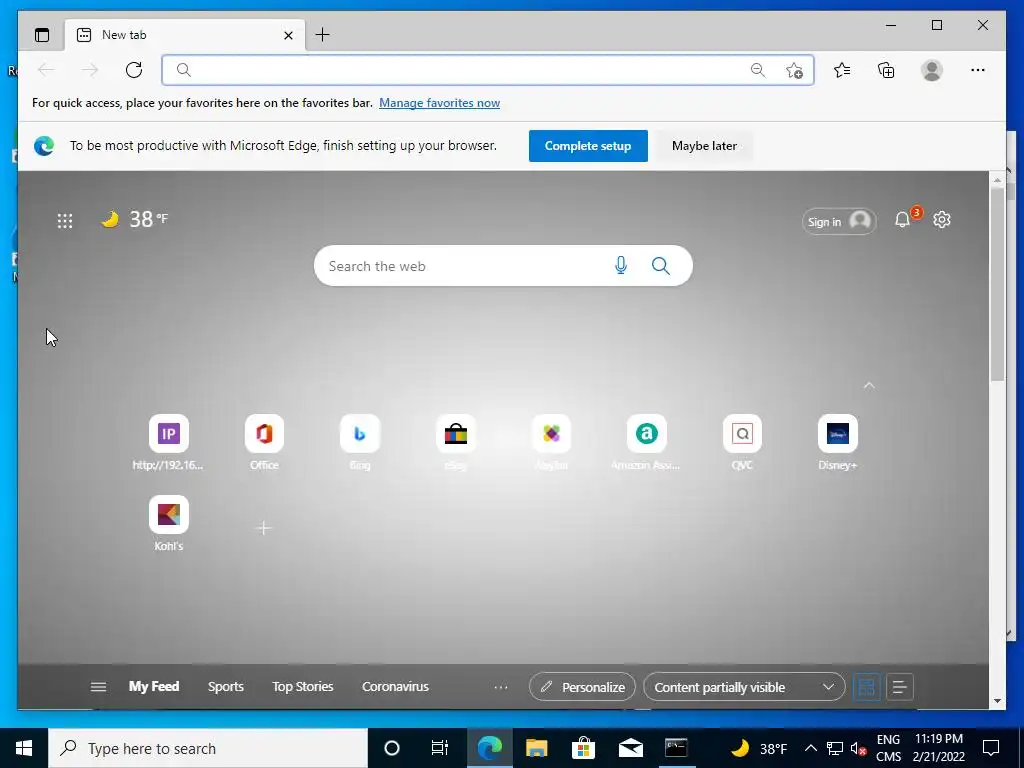The width and height of the screenshot is (1024, 768).
Task: Click the Sign in button
Action: tap(839, 221)
